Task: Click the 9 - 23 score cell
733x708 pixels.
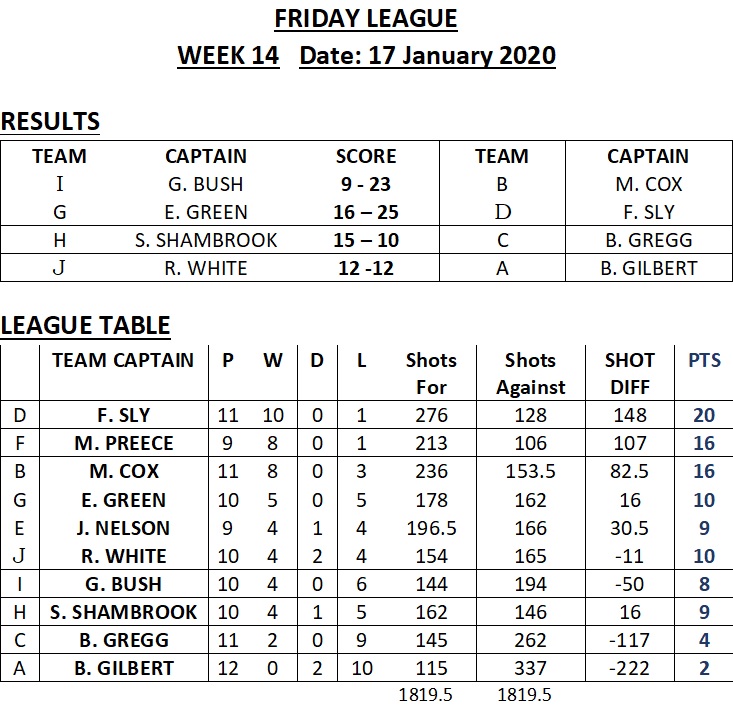Action: click(366, 184)
